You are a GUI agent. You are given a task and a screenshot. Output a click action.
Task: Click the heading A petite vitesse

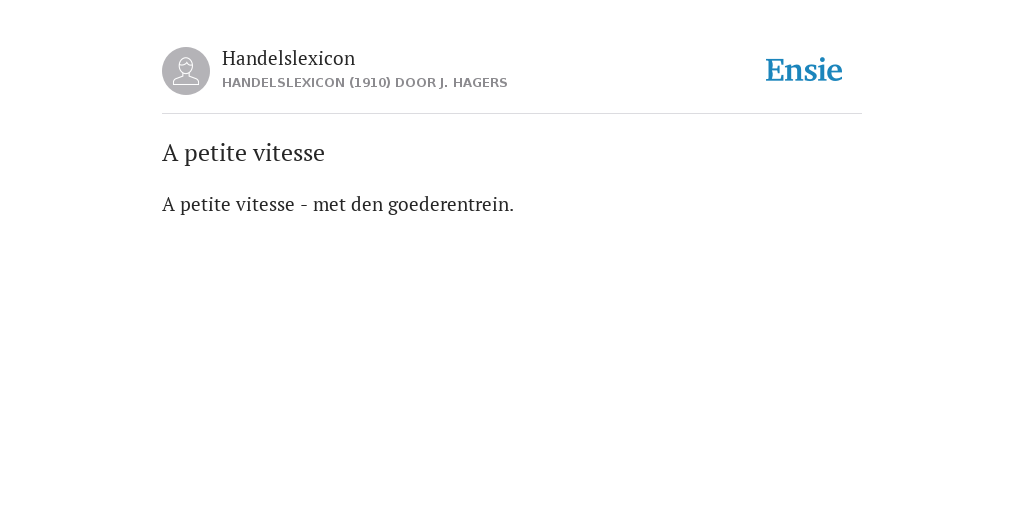pos(243,153)
